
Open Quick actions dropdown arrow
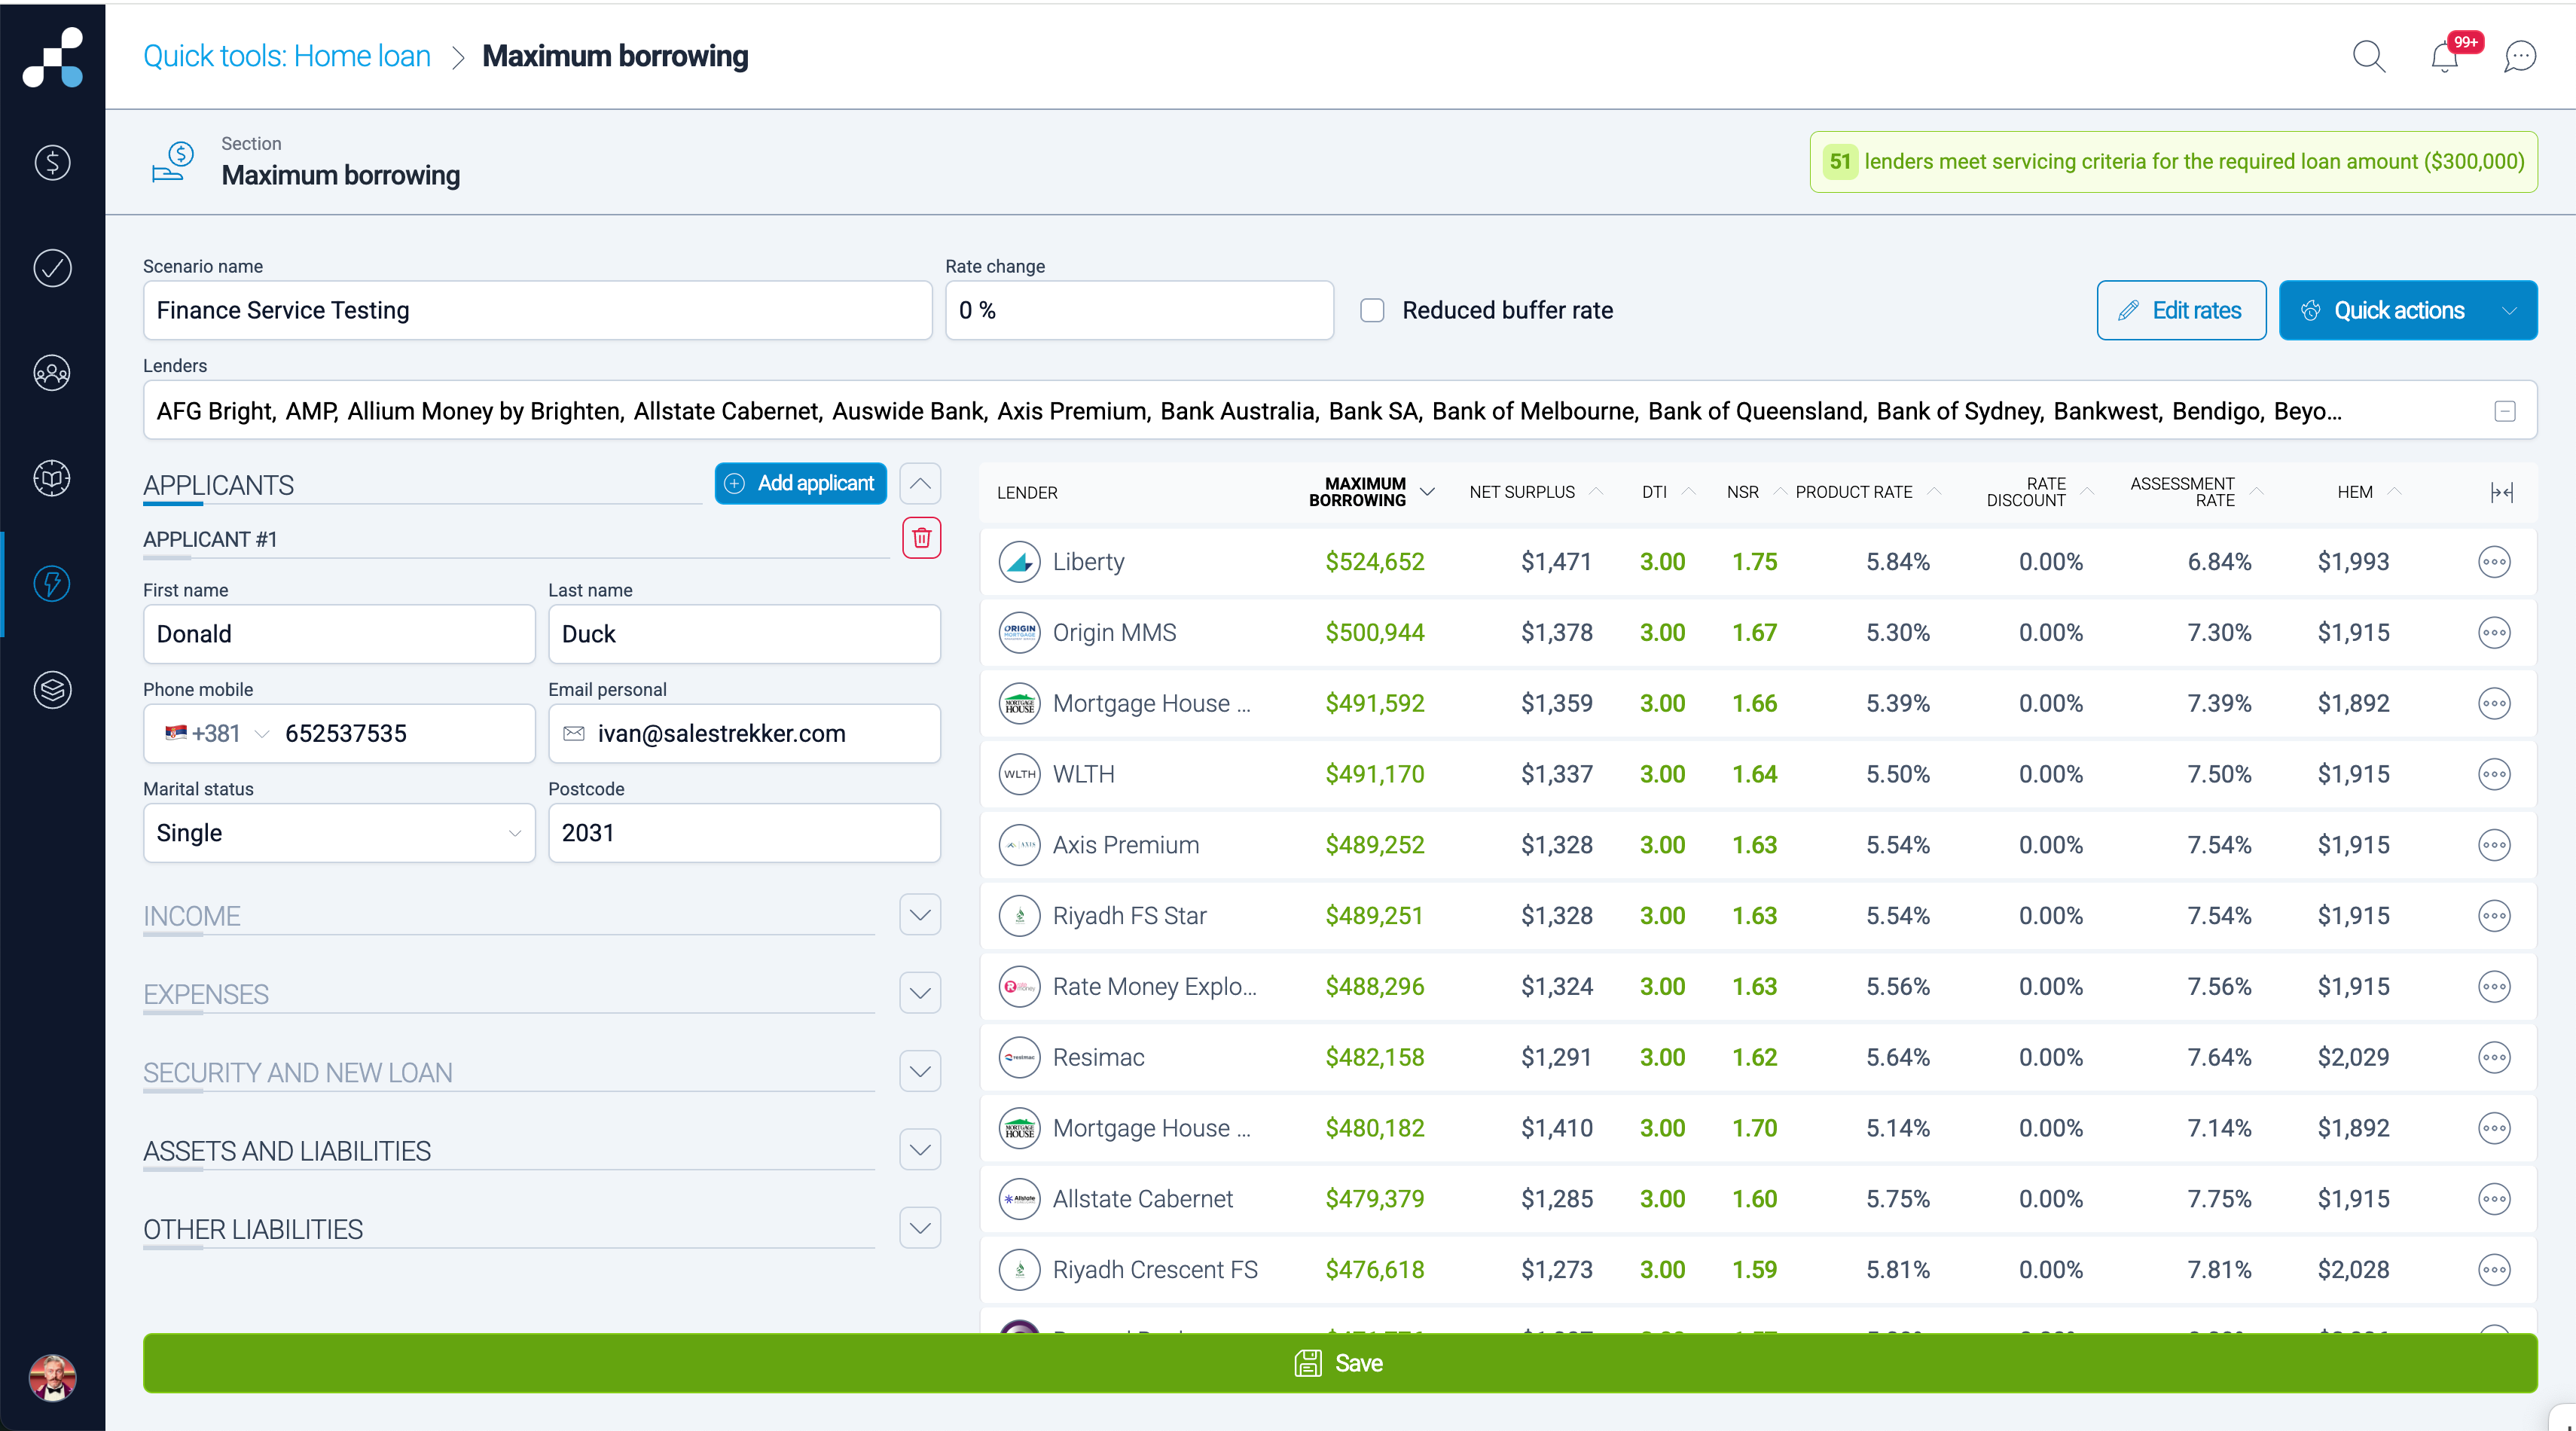pos(2508,310)
